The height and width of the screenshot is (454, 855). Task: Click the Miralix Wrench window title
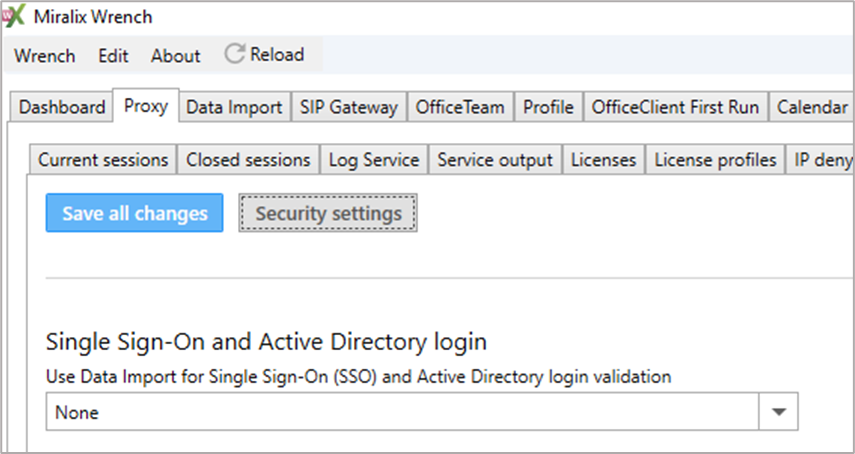(93, 17)
